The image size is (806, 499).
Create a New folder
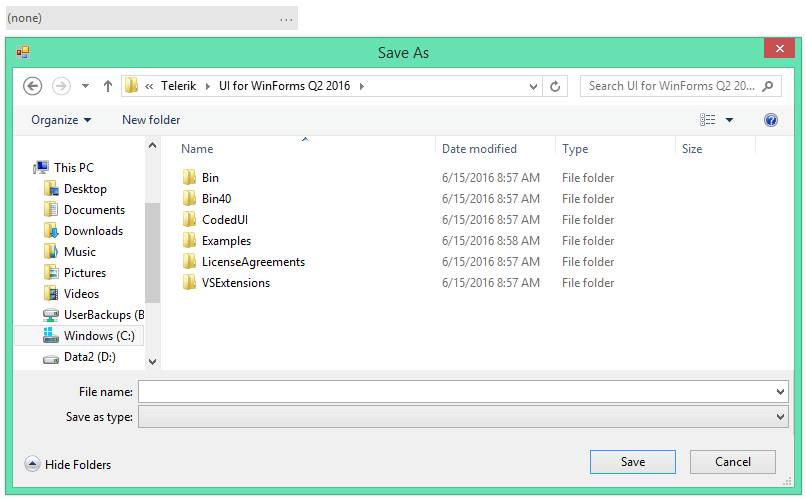pos(151,120)
